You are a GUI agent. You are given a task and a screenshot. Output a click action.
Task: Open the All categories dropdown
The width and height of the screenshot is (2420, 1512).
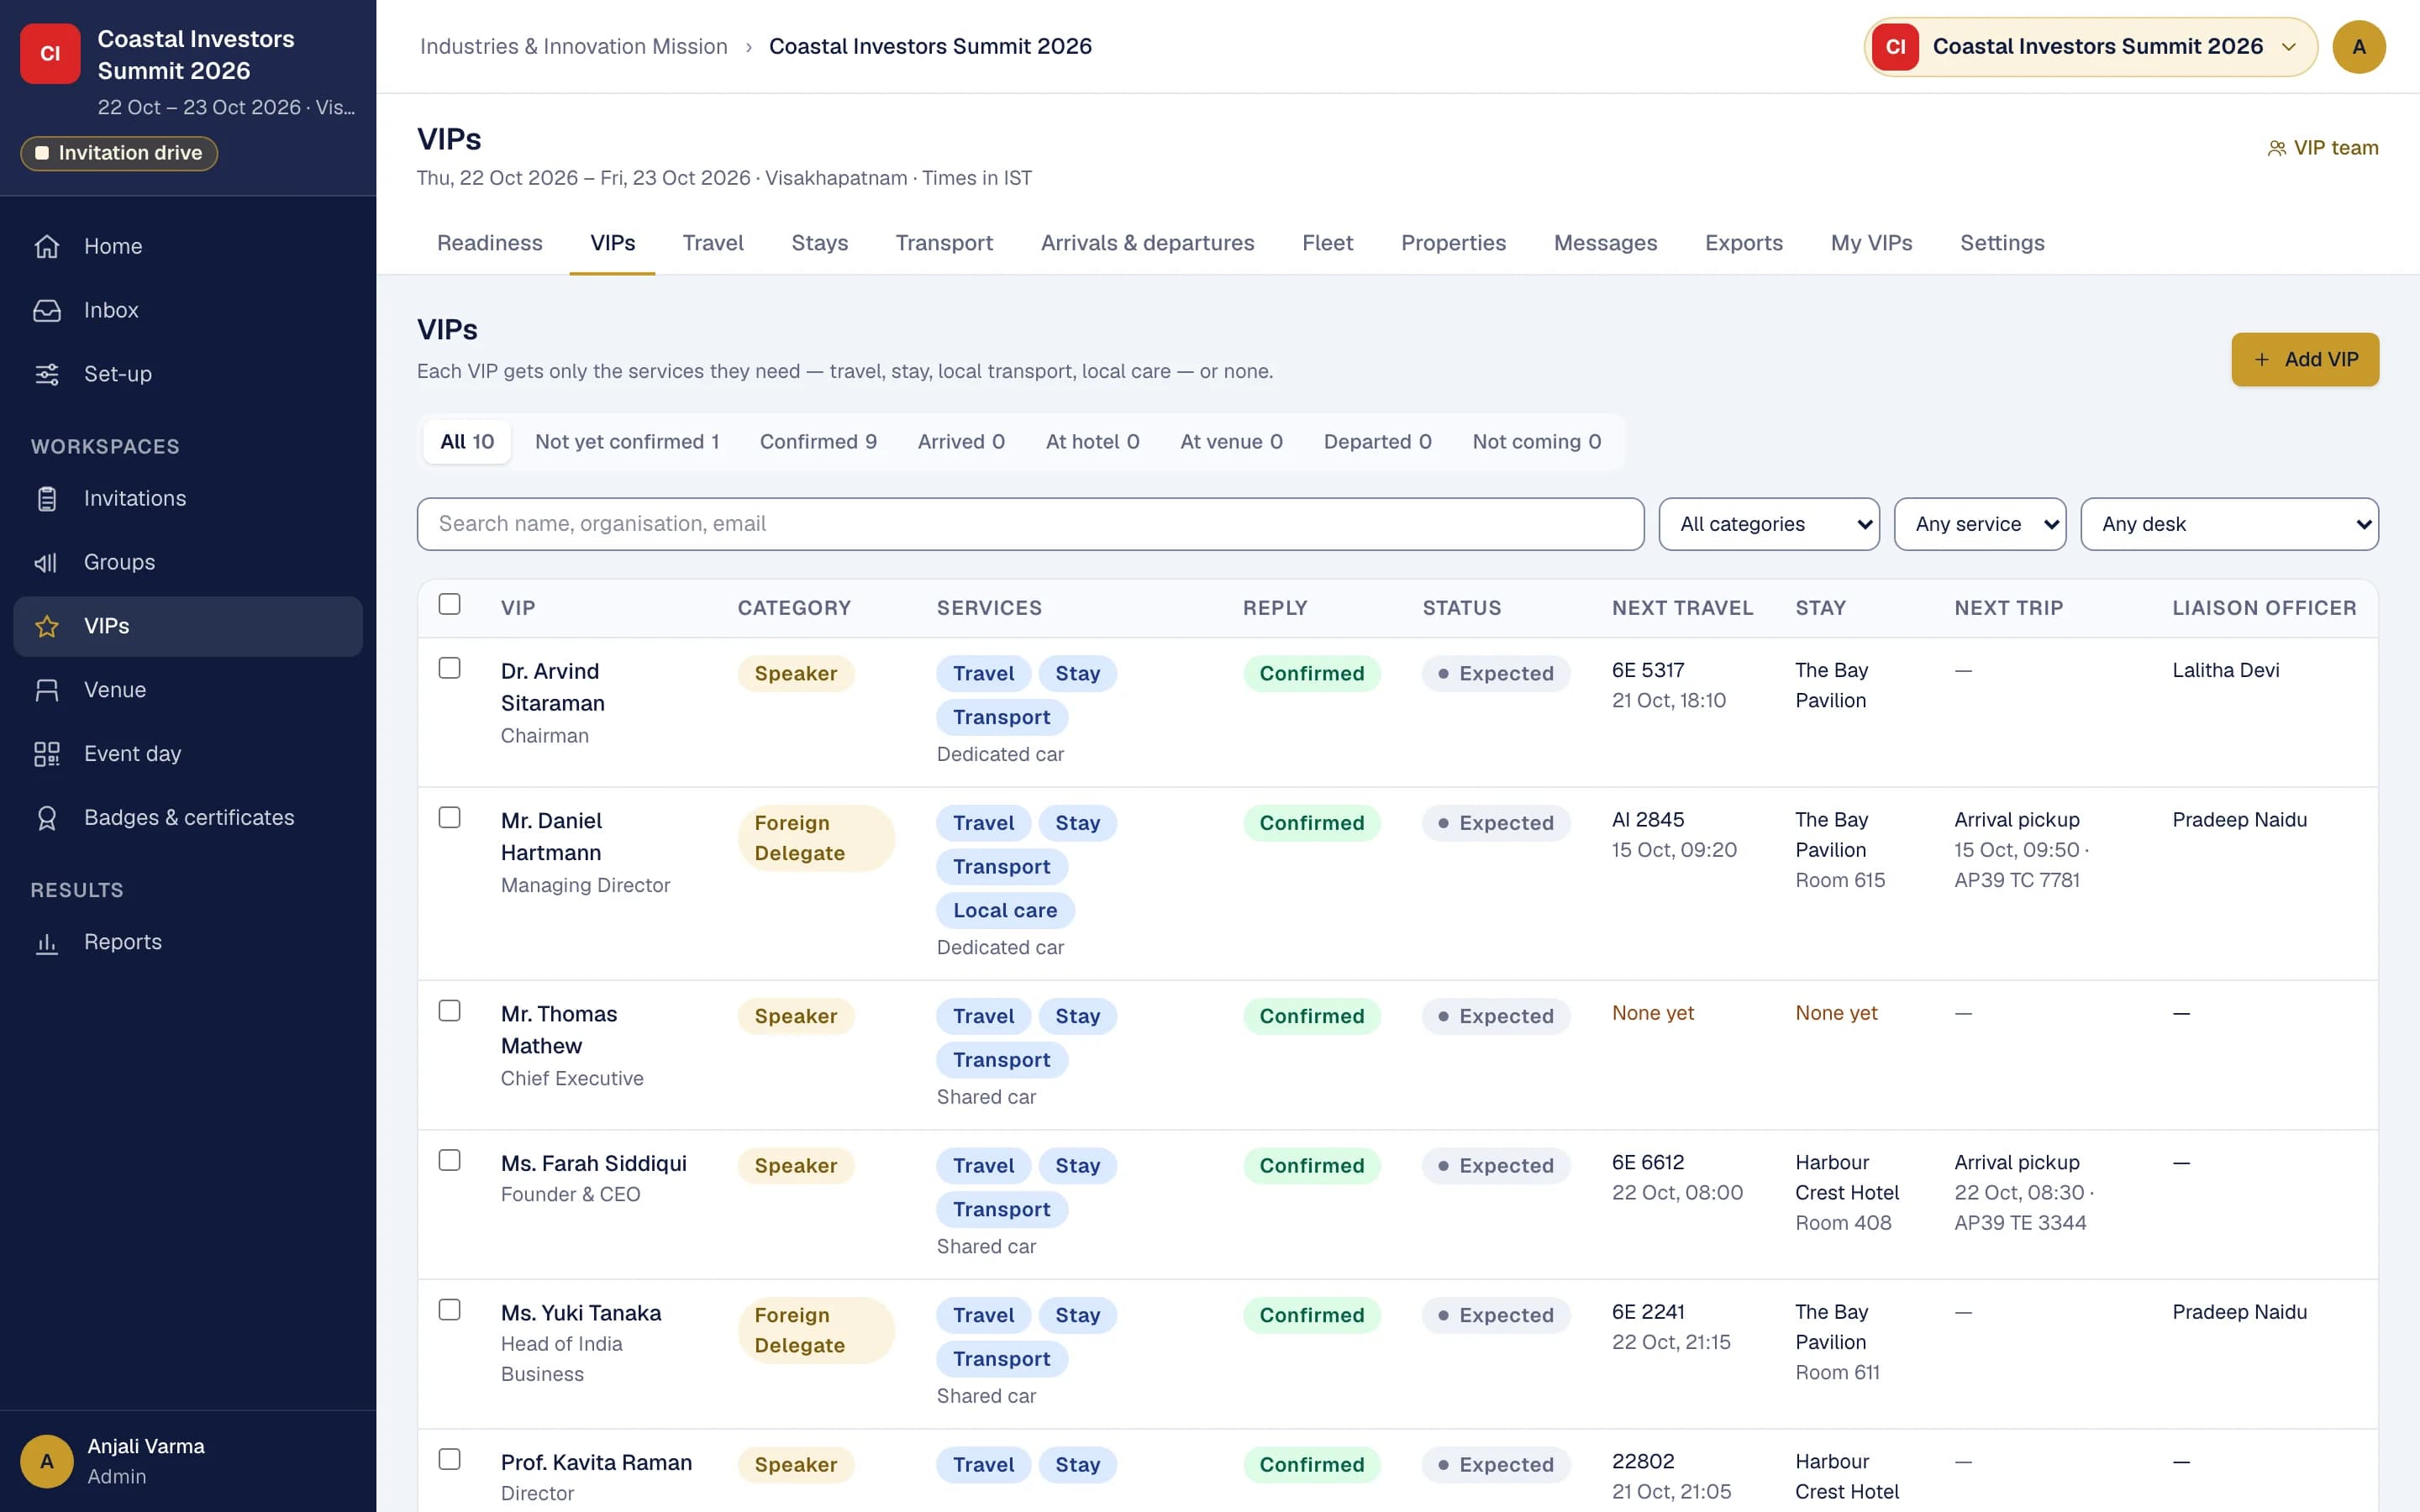[1768, 524]
